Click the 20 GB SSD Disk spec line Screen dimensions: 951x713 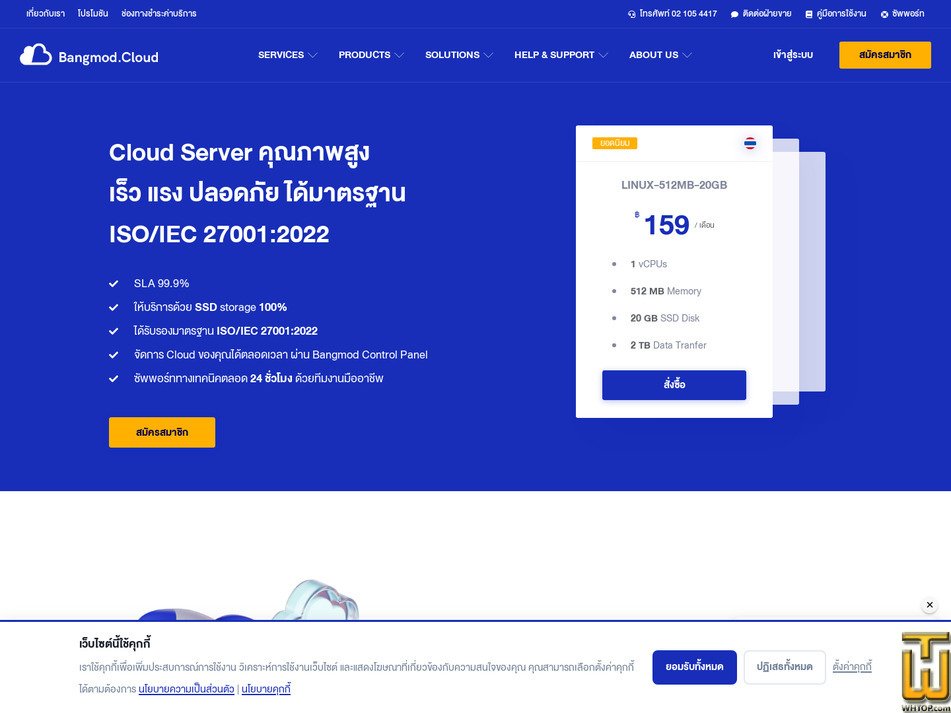(x=665, y=318)
